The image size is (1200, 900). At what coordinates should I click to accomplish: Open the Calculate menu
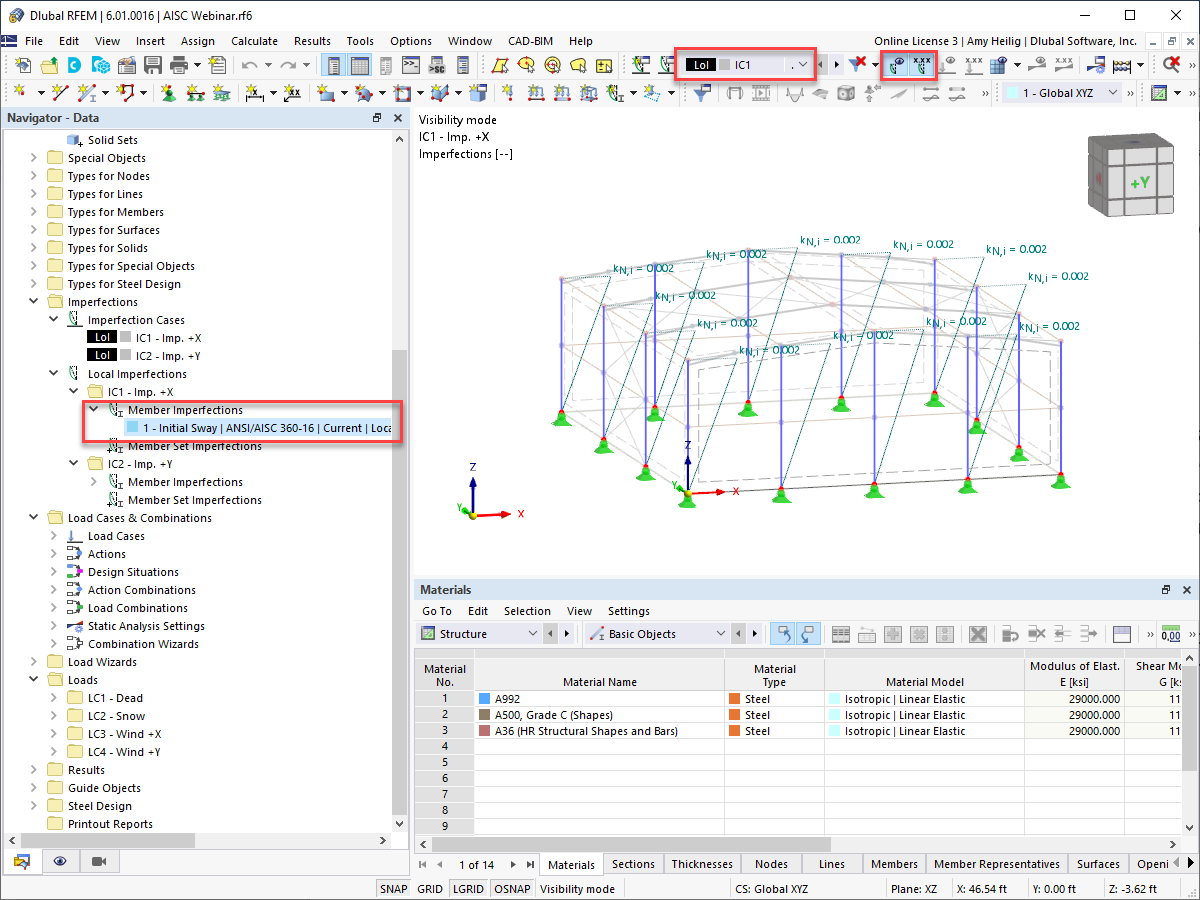click(x=254, y=41)
